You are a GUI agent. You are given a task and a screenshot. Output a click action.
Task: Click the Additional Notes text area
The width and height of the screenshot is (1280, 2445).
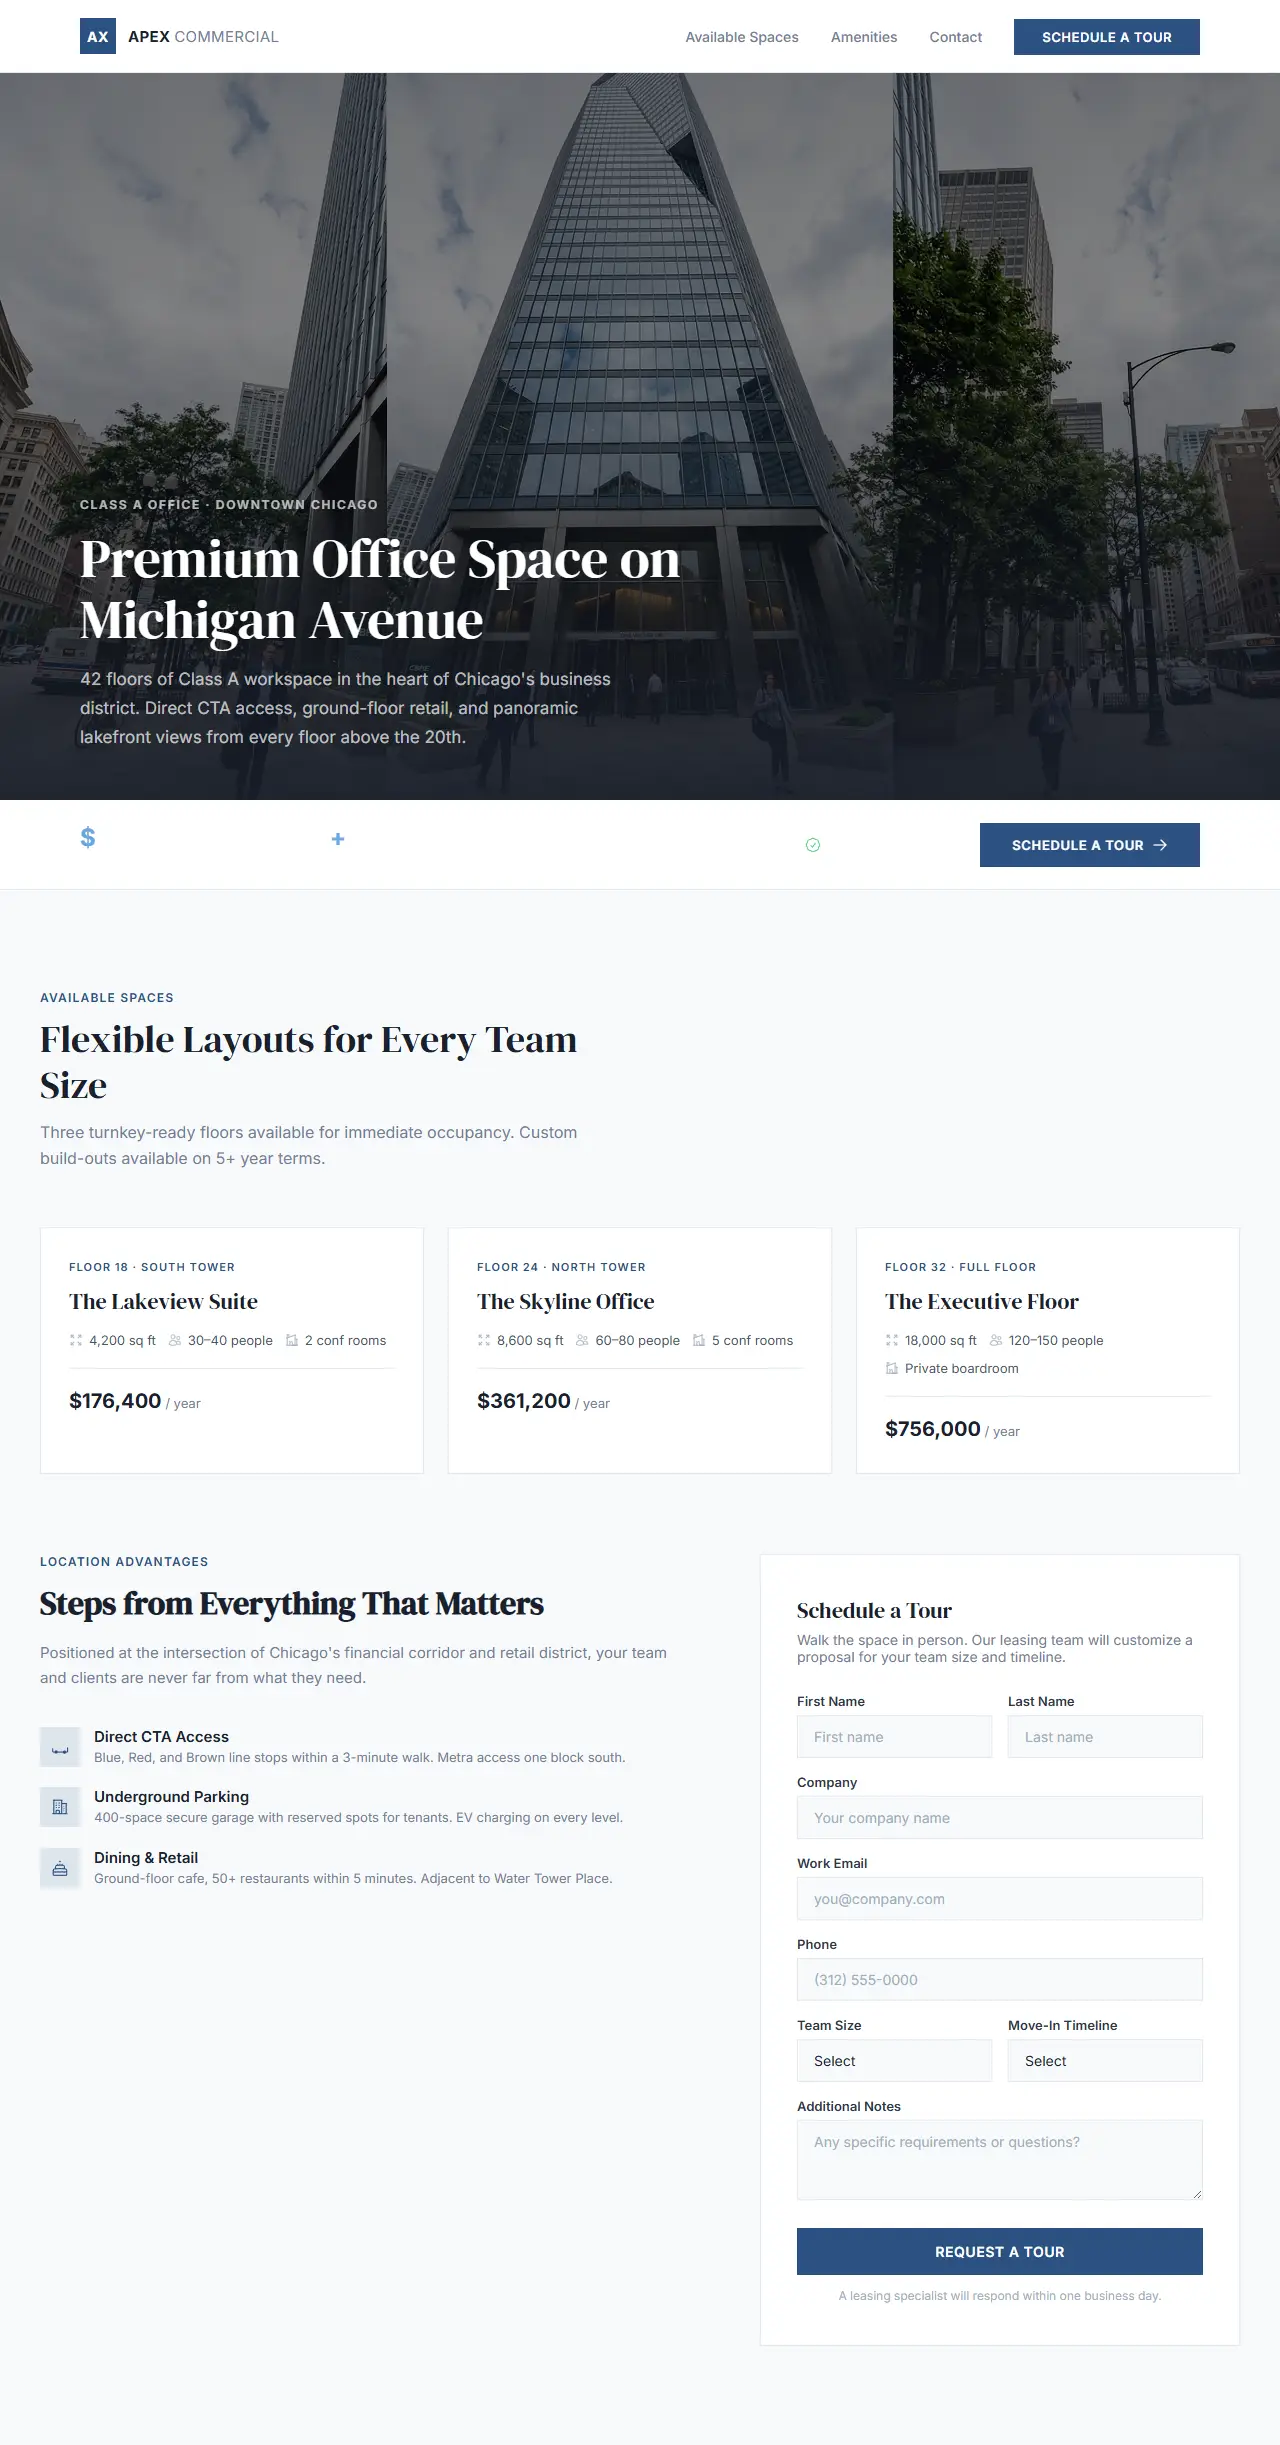tap(999, 2159)
